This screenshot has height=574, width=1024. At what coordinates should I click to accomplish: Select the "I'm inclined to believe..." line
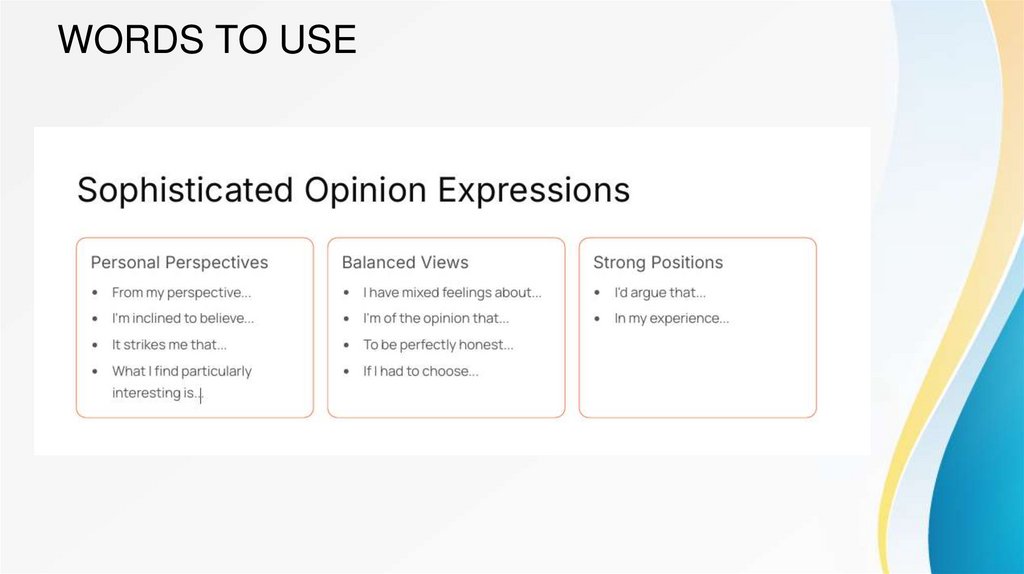click(x=183, y=319)
